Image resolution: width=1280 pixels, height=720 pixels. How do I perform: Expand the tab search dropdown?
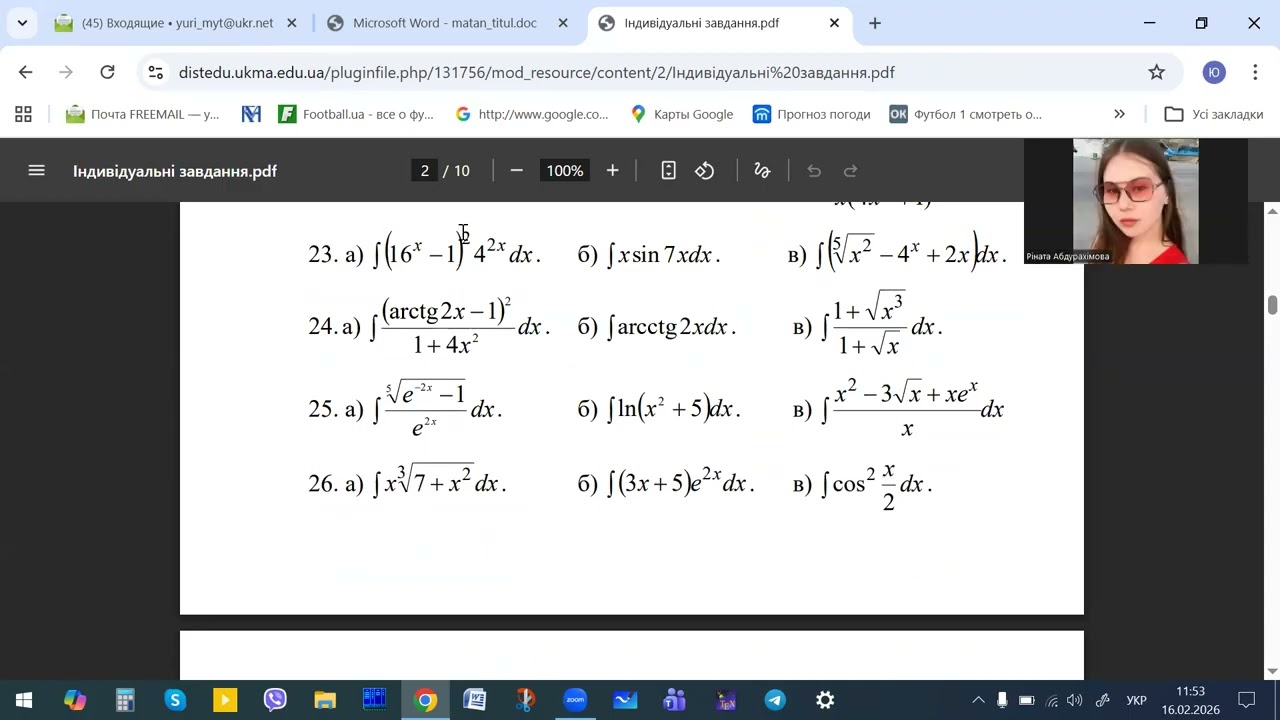[x=22, y=23]
